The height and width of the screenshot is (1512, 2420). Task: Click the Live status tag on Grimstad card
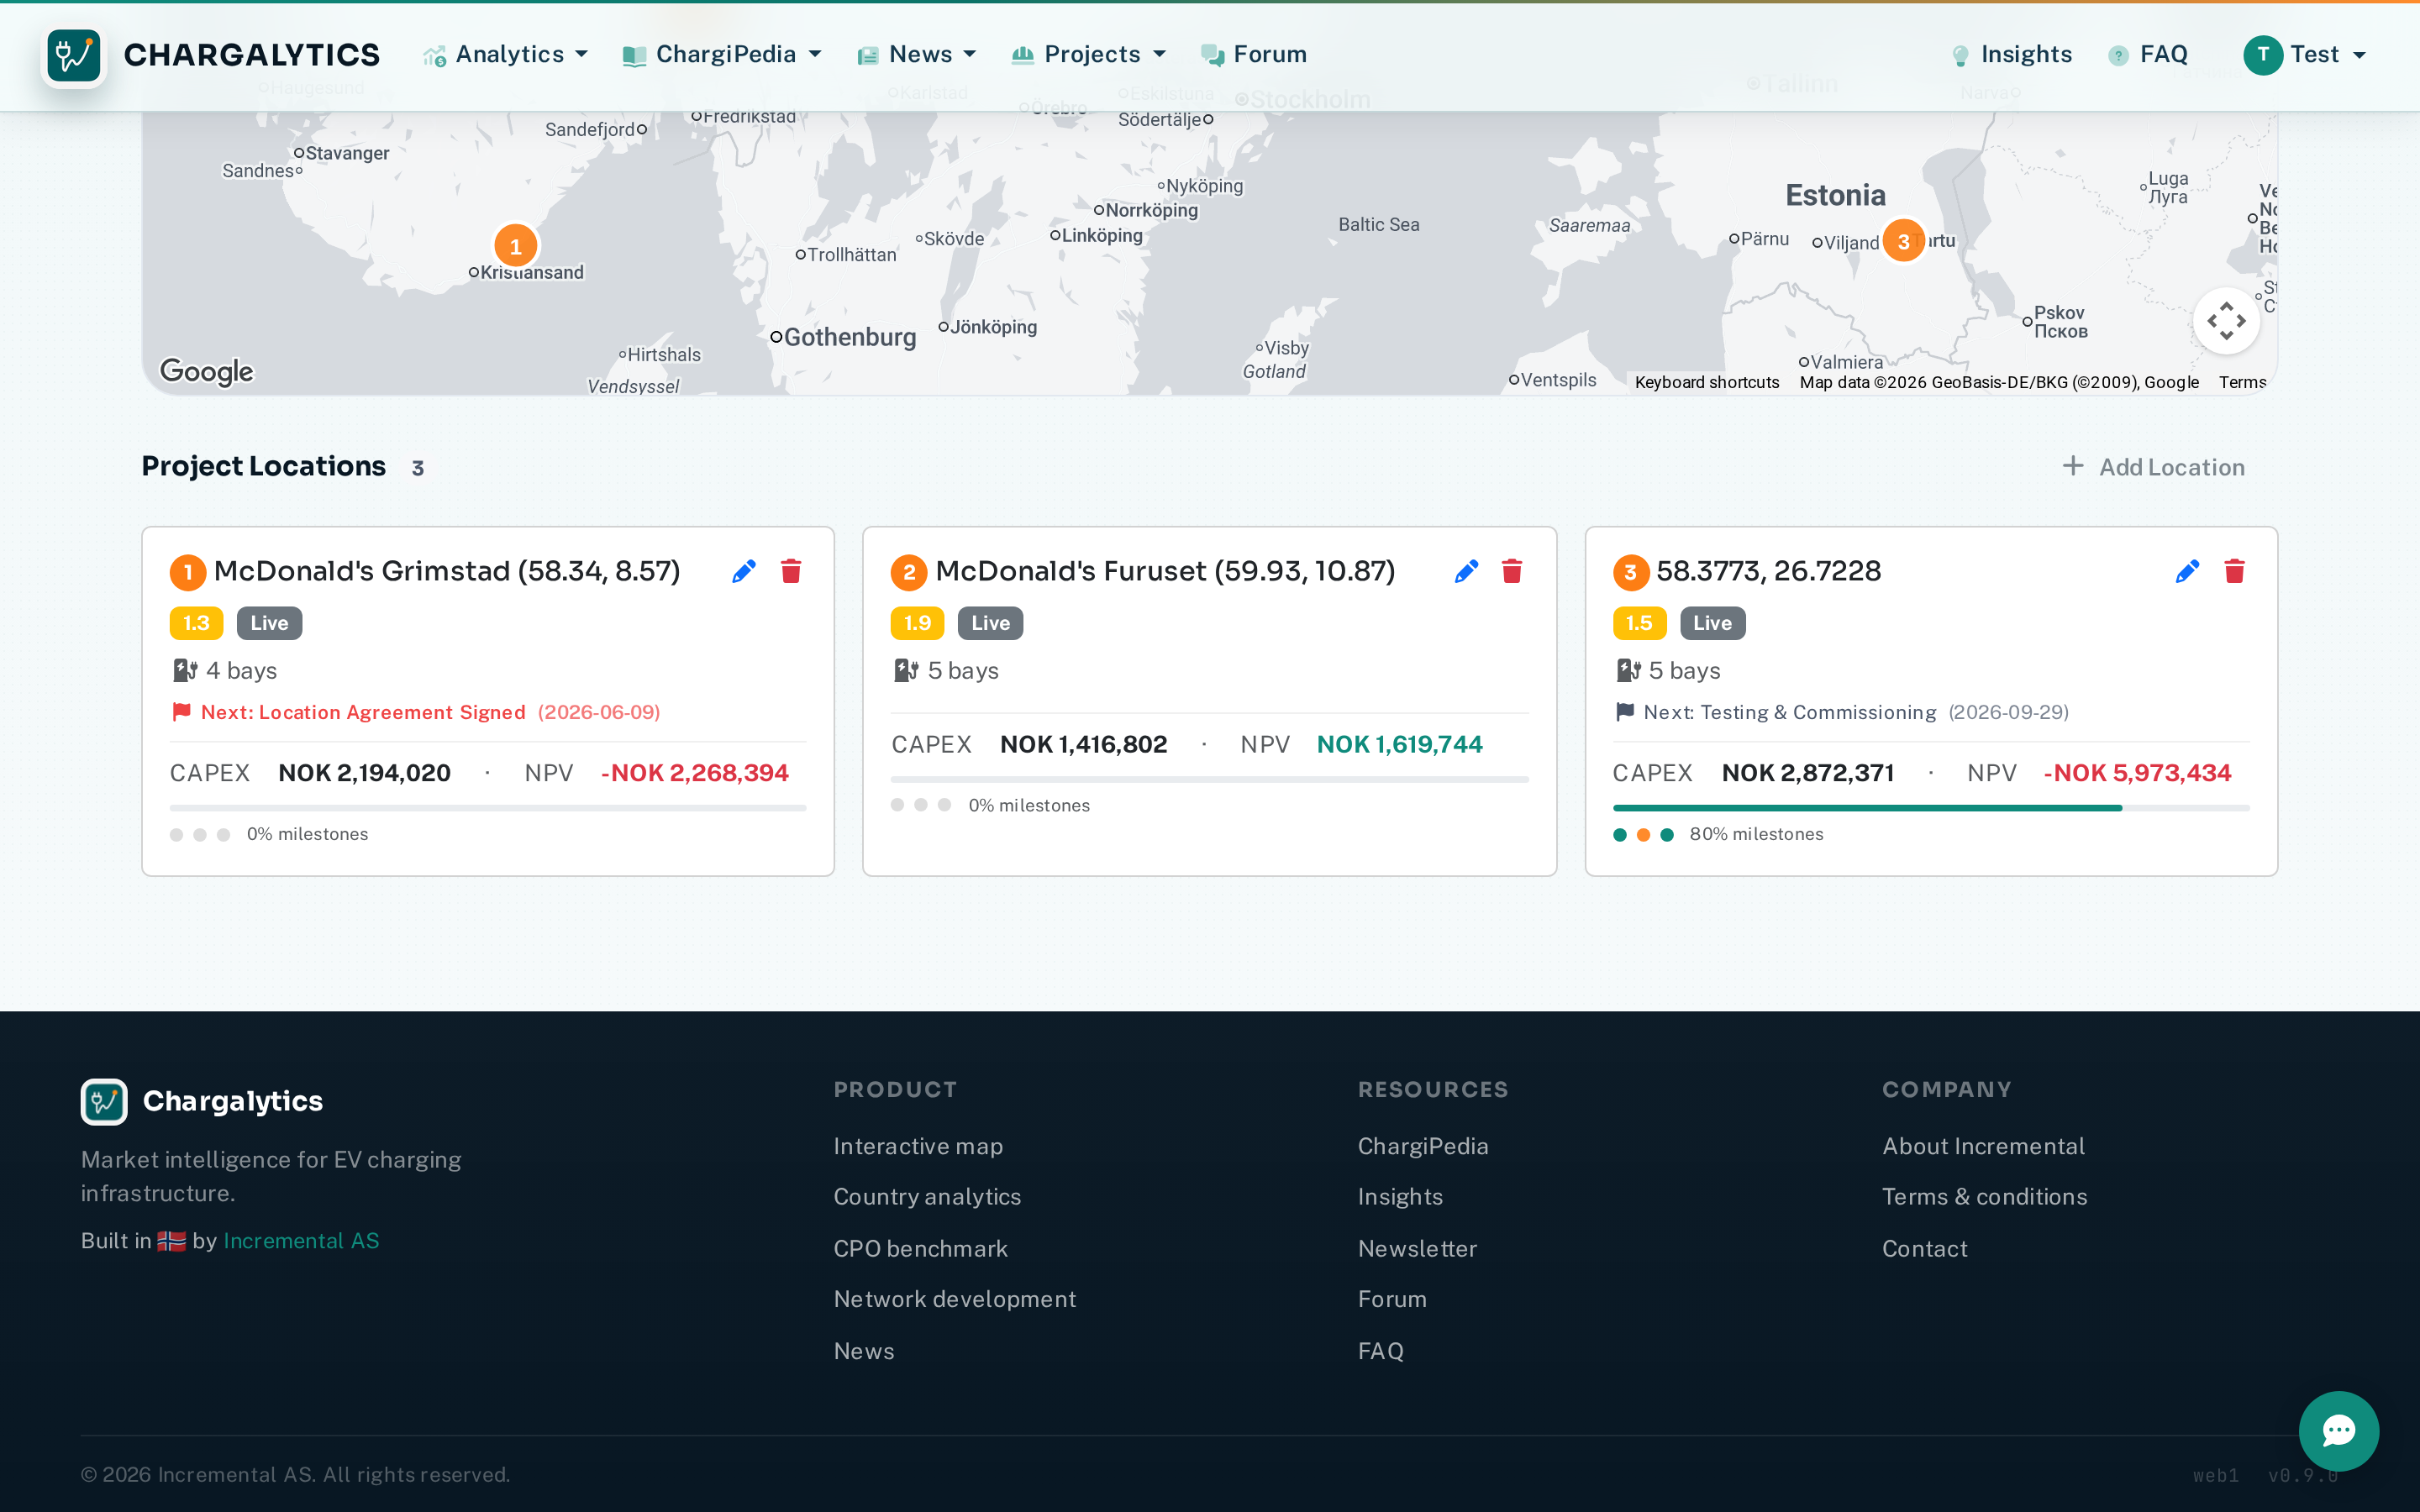[269, 623]
